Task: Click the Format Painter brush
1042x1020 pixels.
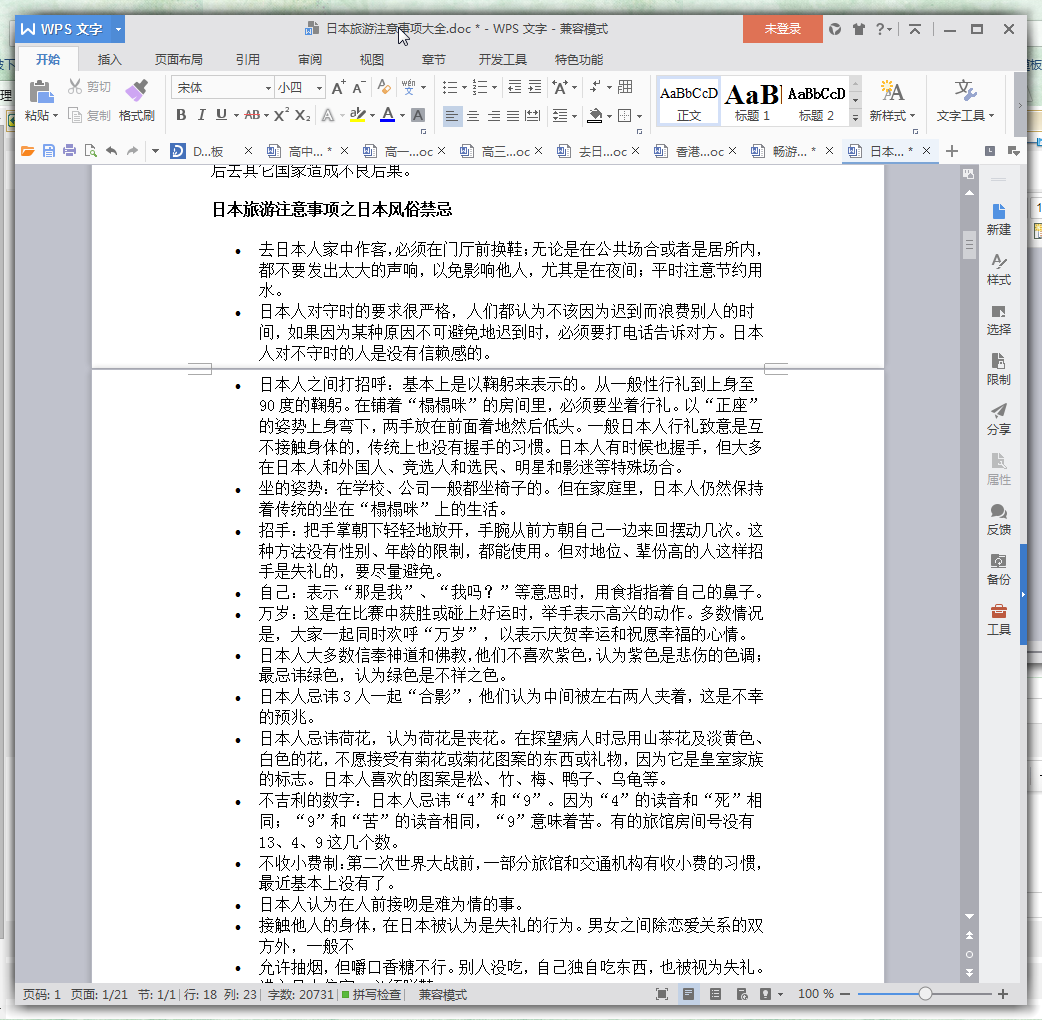Action: (x=137, y=90)
